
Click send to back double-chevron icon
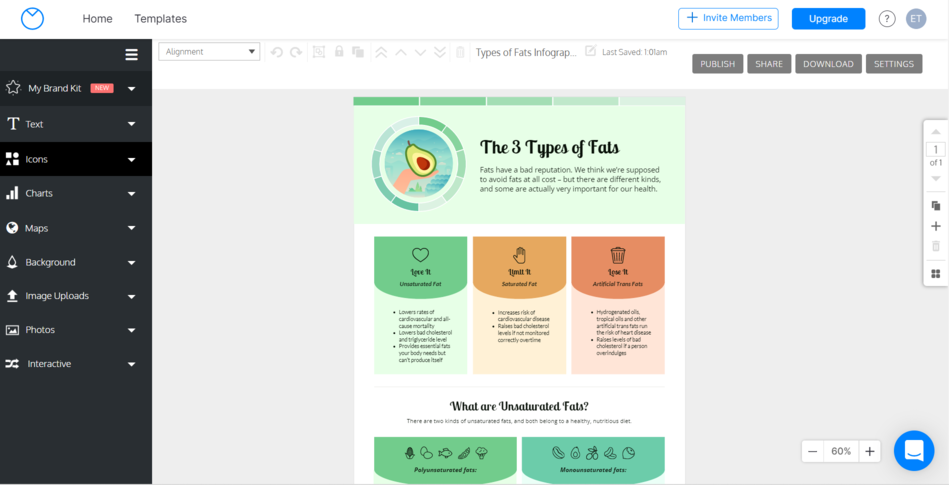[440, 52]
